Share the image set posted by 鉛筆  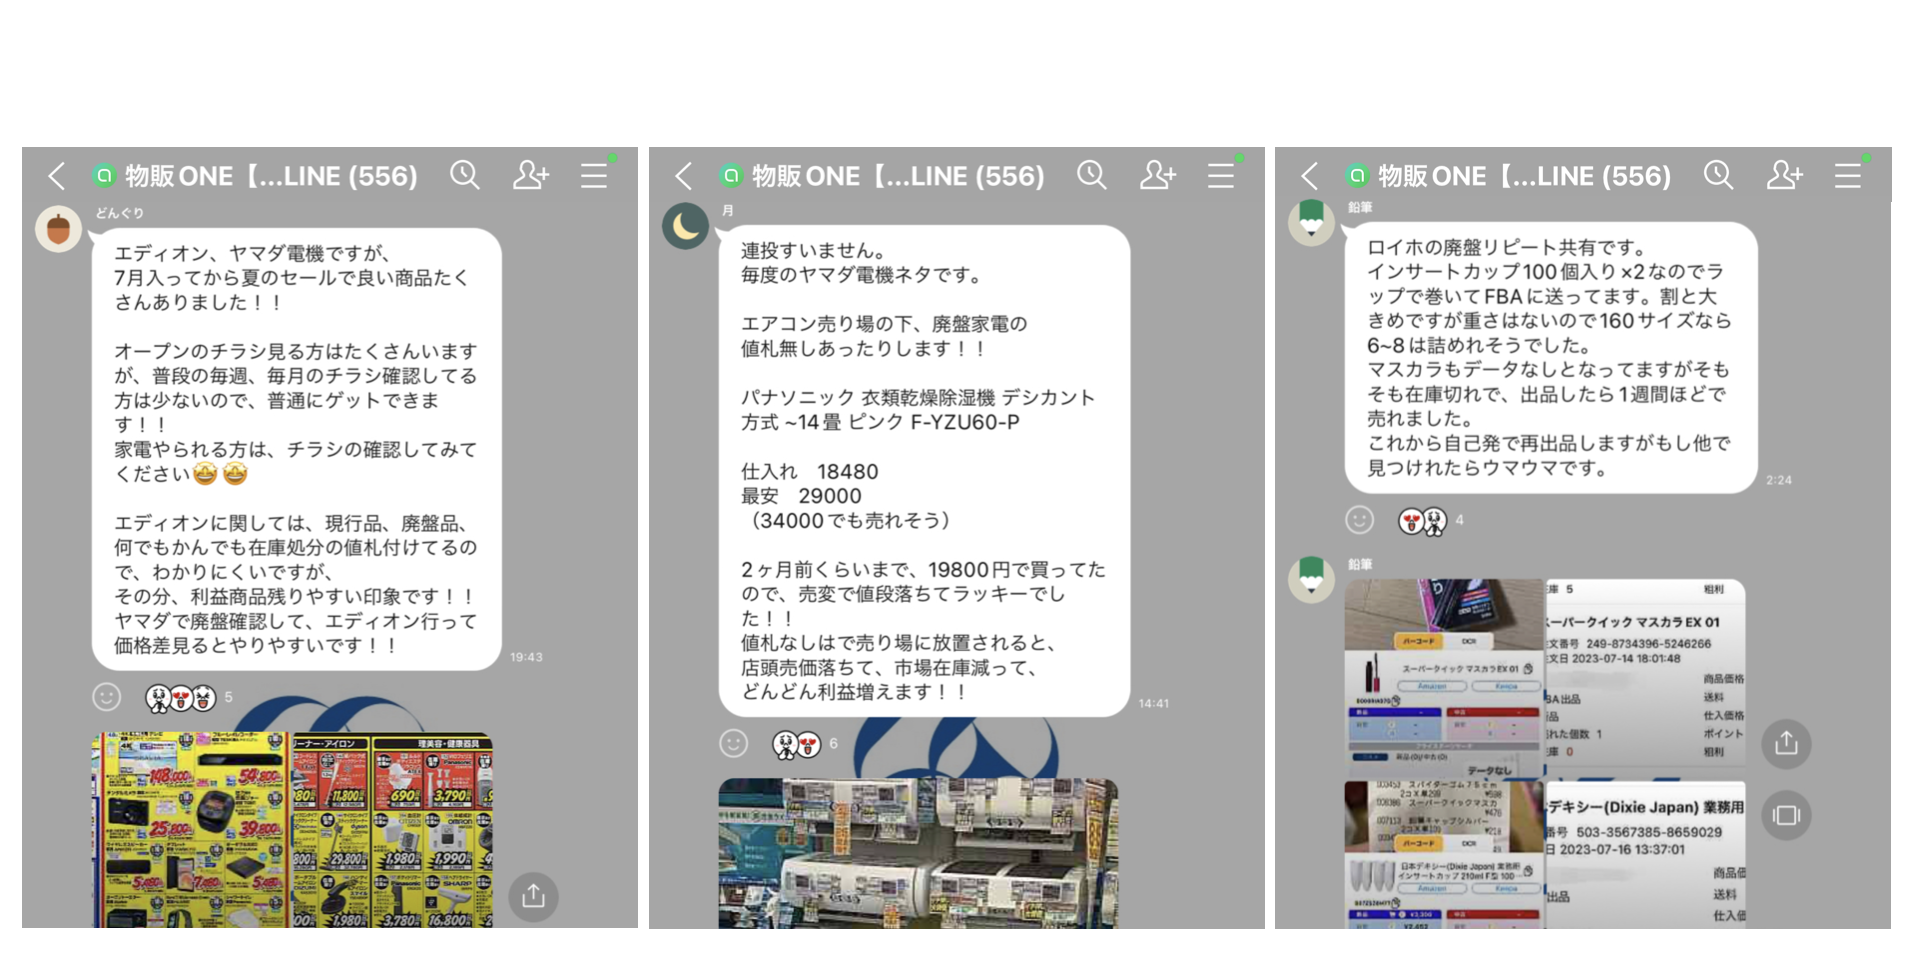[1786, 744]
